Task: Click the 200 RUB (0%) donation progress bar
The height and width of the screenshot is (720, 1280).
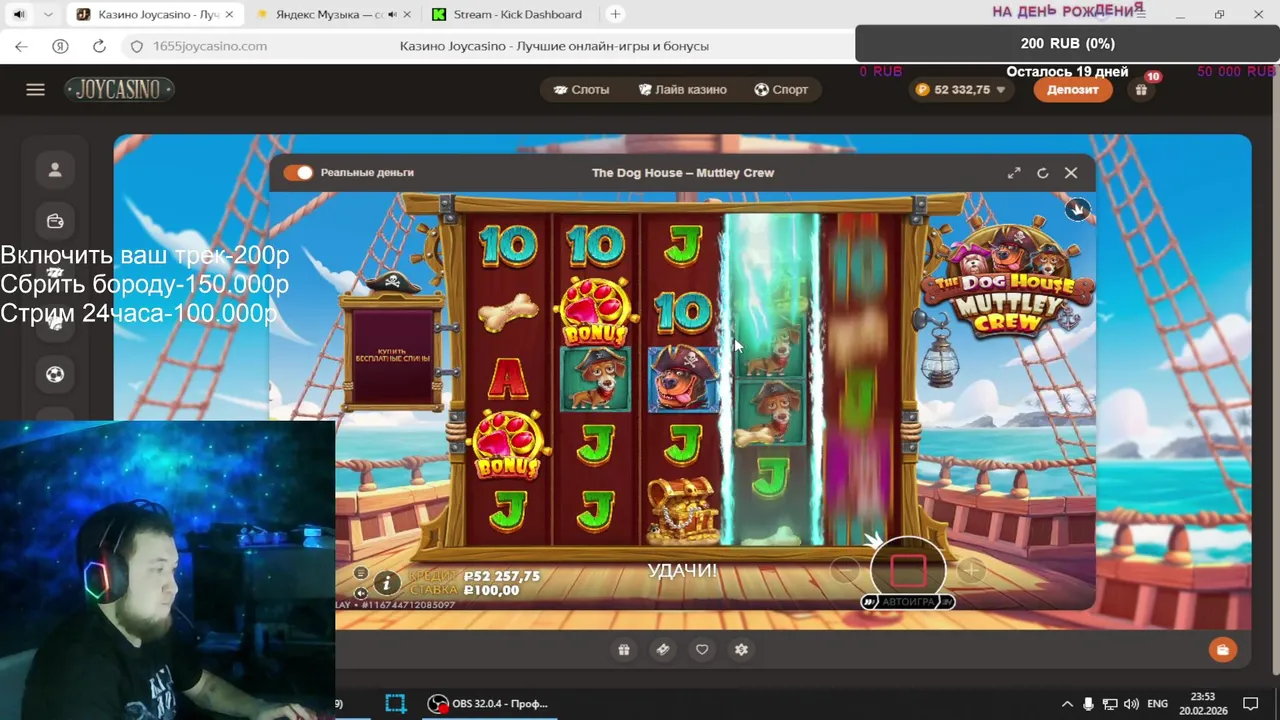Action: [x=1067, y=43]
